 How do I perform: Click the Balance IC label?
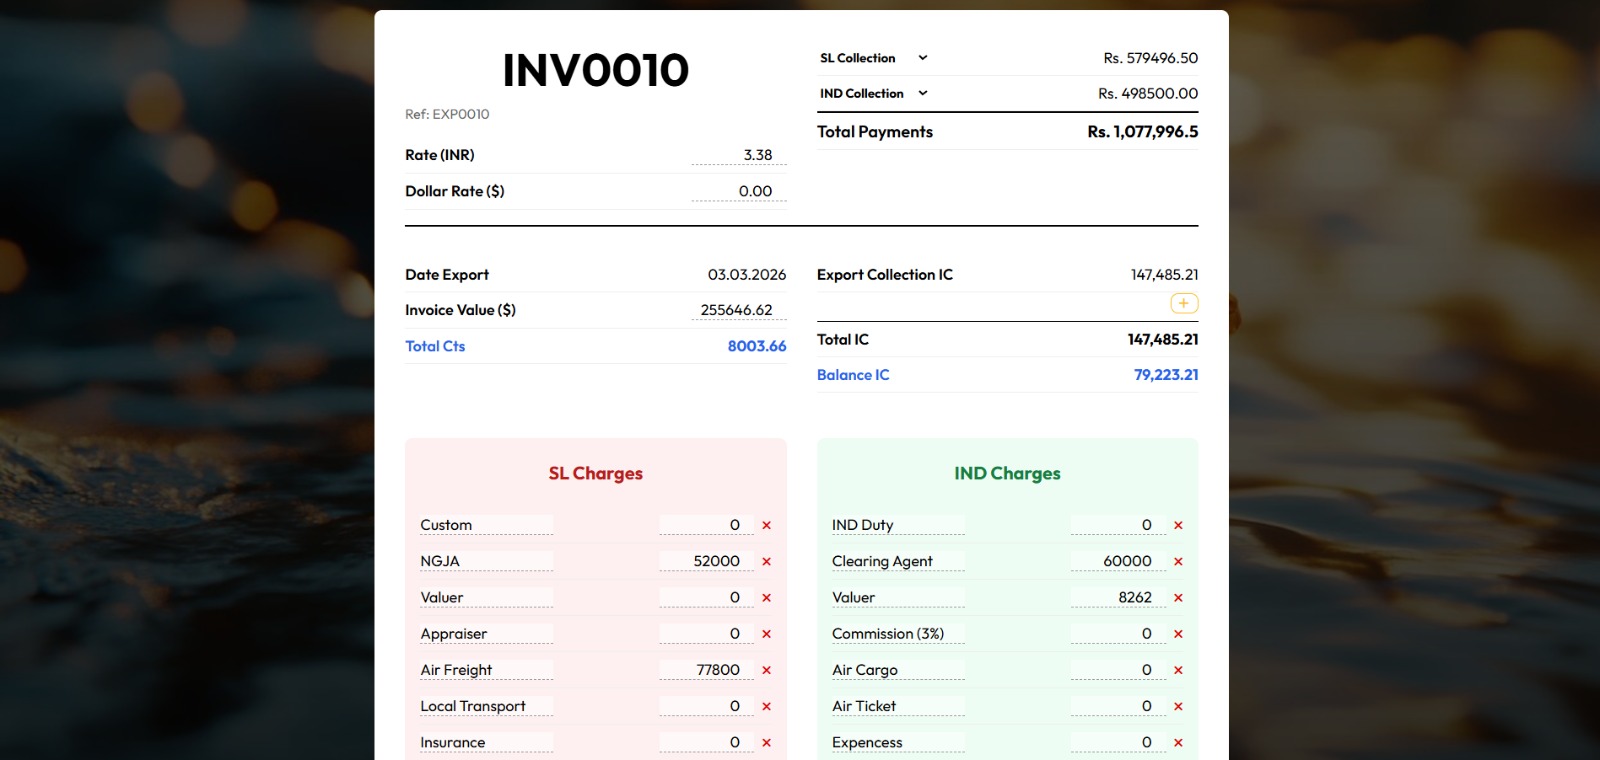(853, 375)
